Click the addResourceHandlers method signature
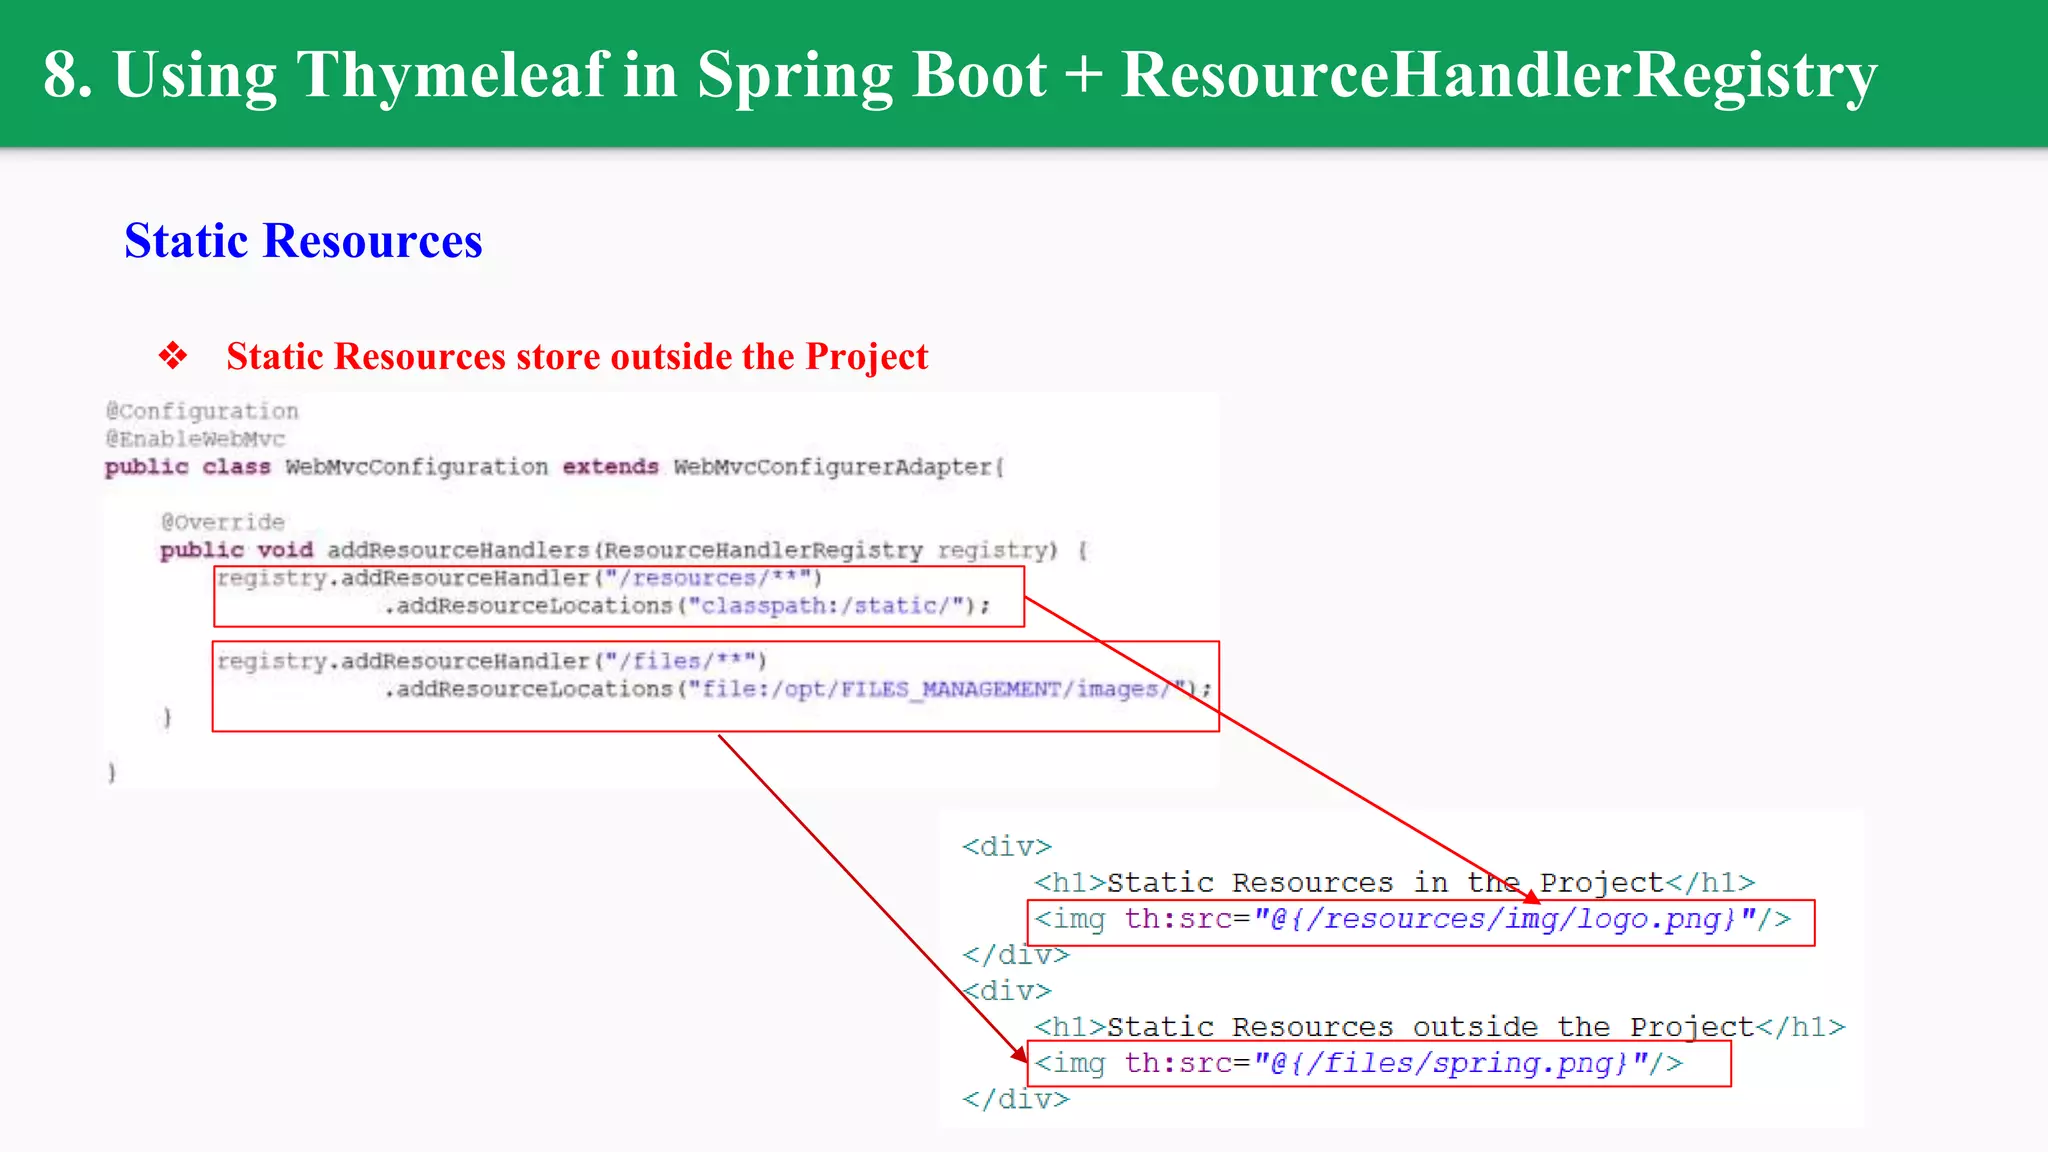The width and height of the screenshot is (2048, 1152). tap(622, 550)
